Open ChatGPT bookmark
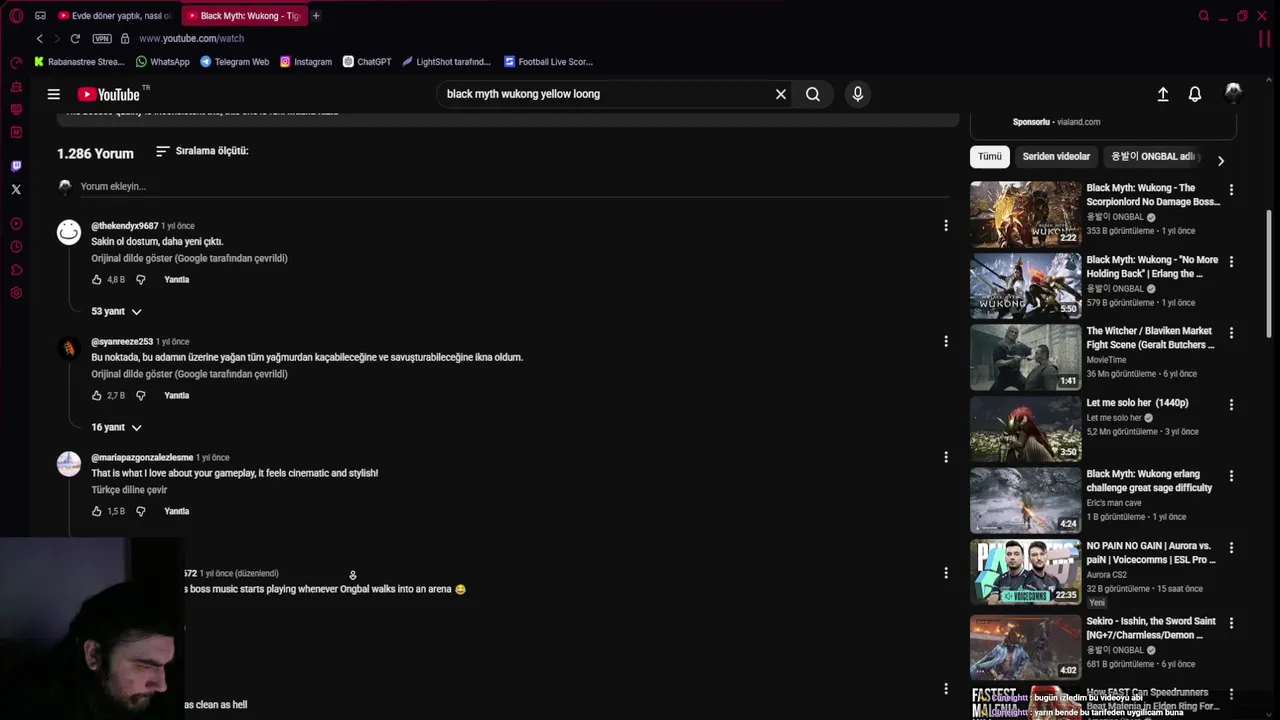This screenshot has height=720, width=1280. (x=367, y=62)
